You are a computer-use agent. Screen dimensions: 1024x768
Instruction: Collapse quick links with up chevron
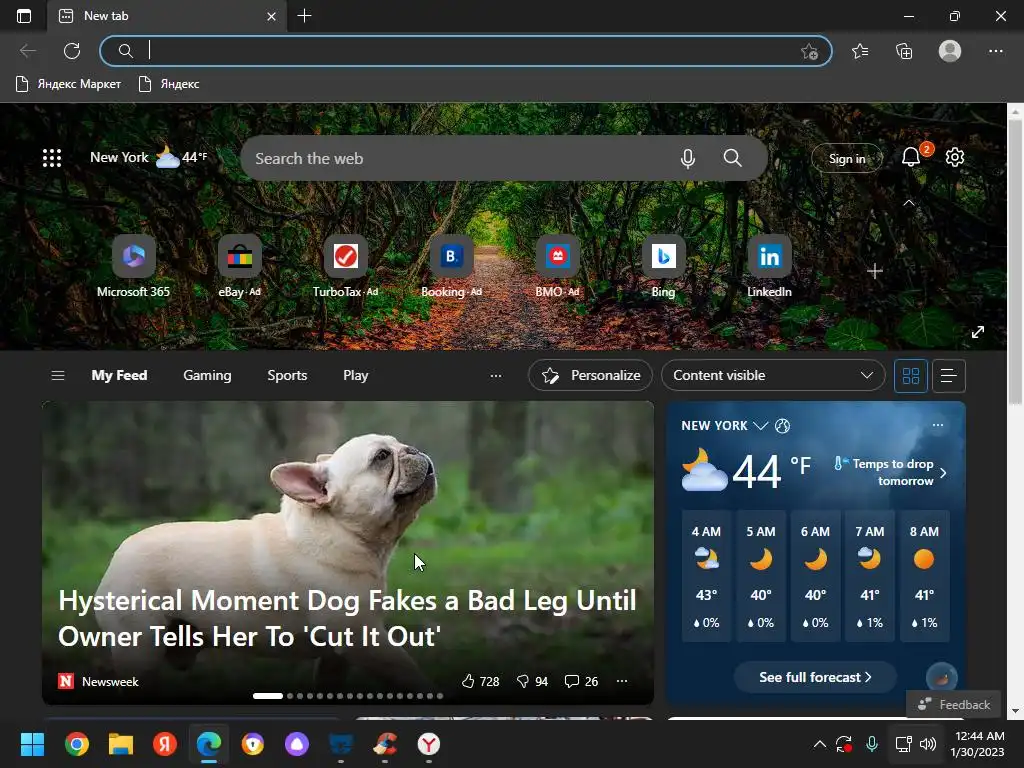point(908,203)
